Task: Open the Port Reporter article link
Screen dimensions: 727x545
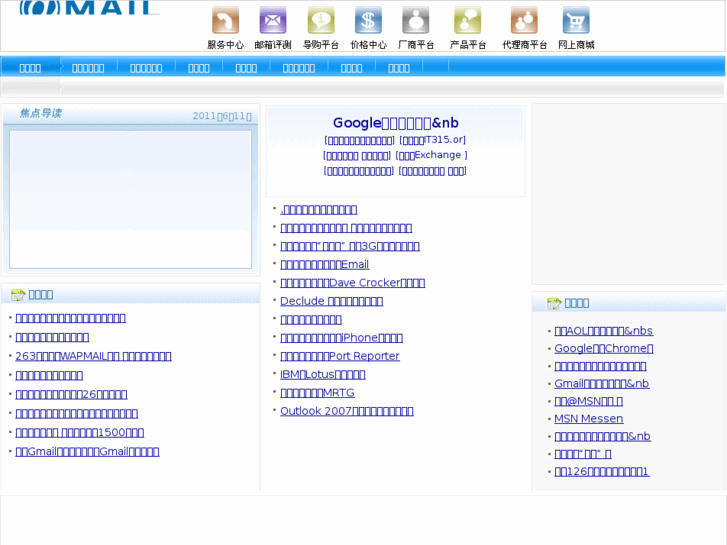Action: pos(339,356)
